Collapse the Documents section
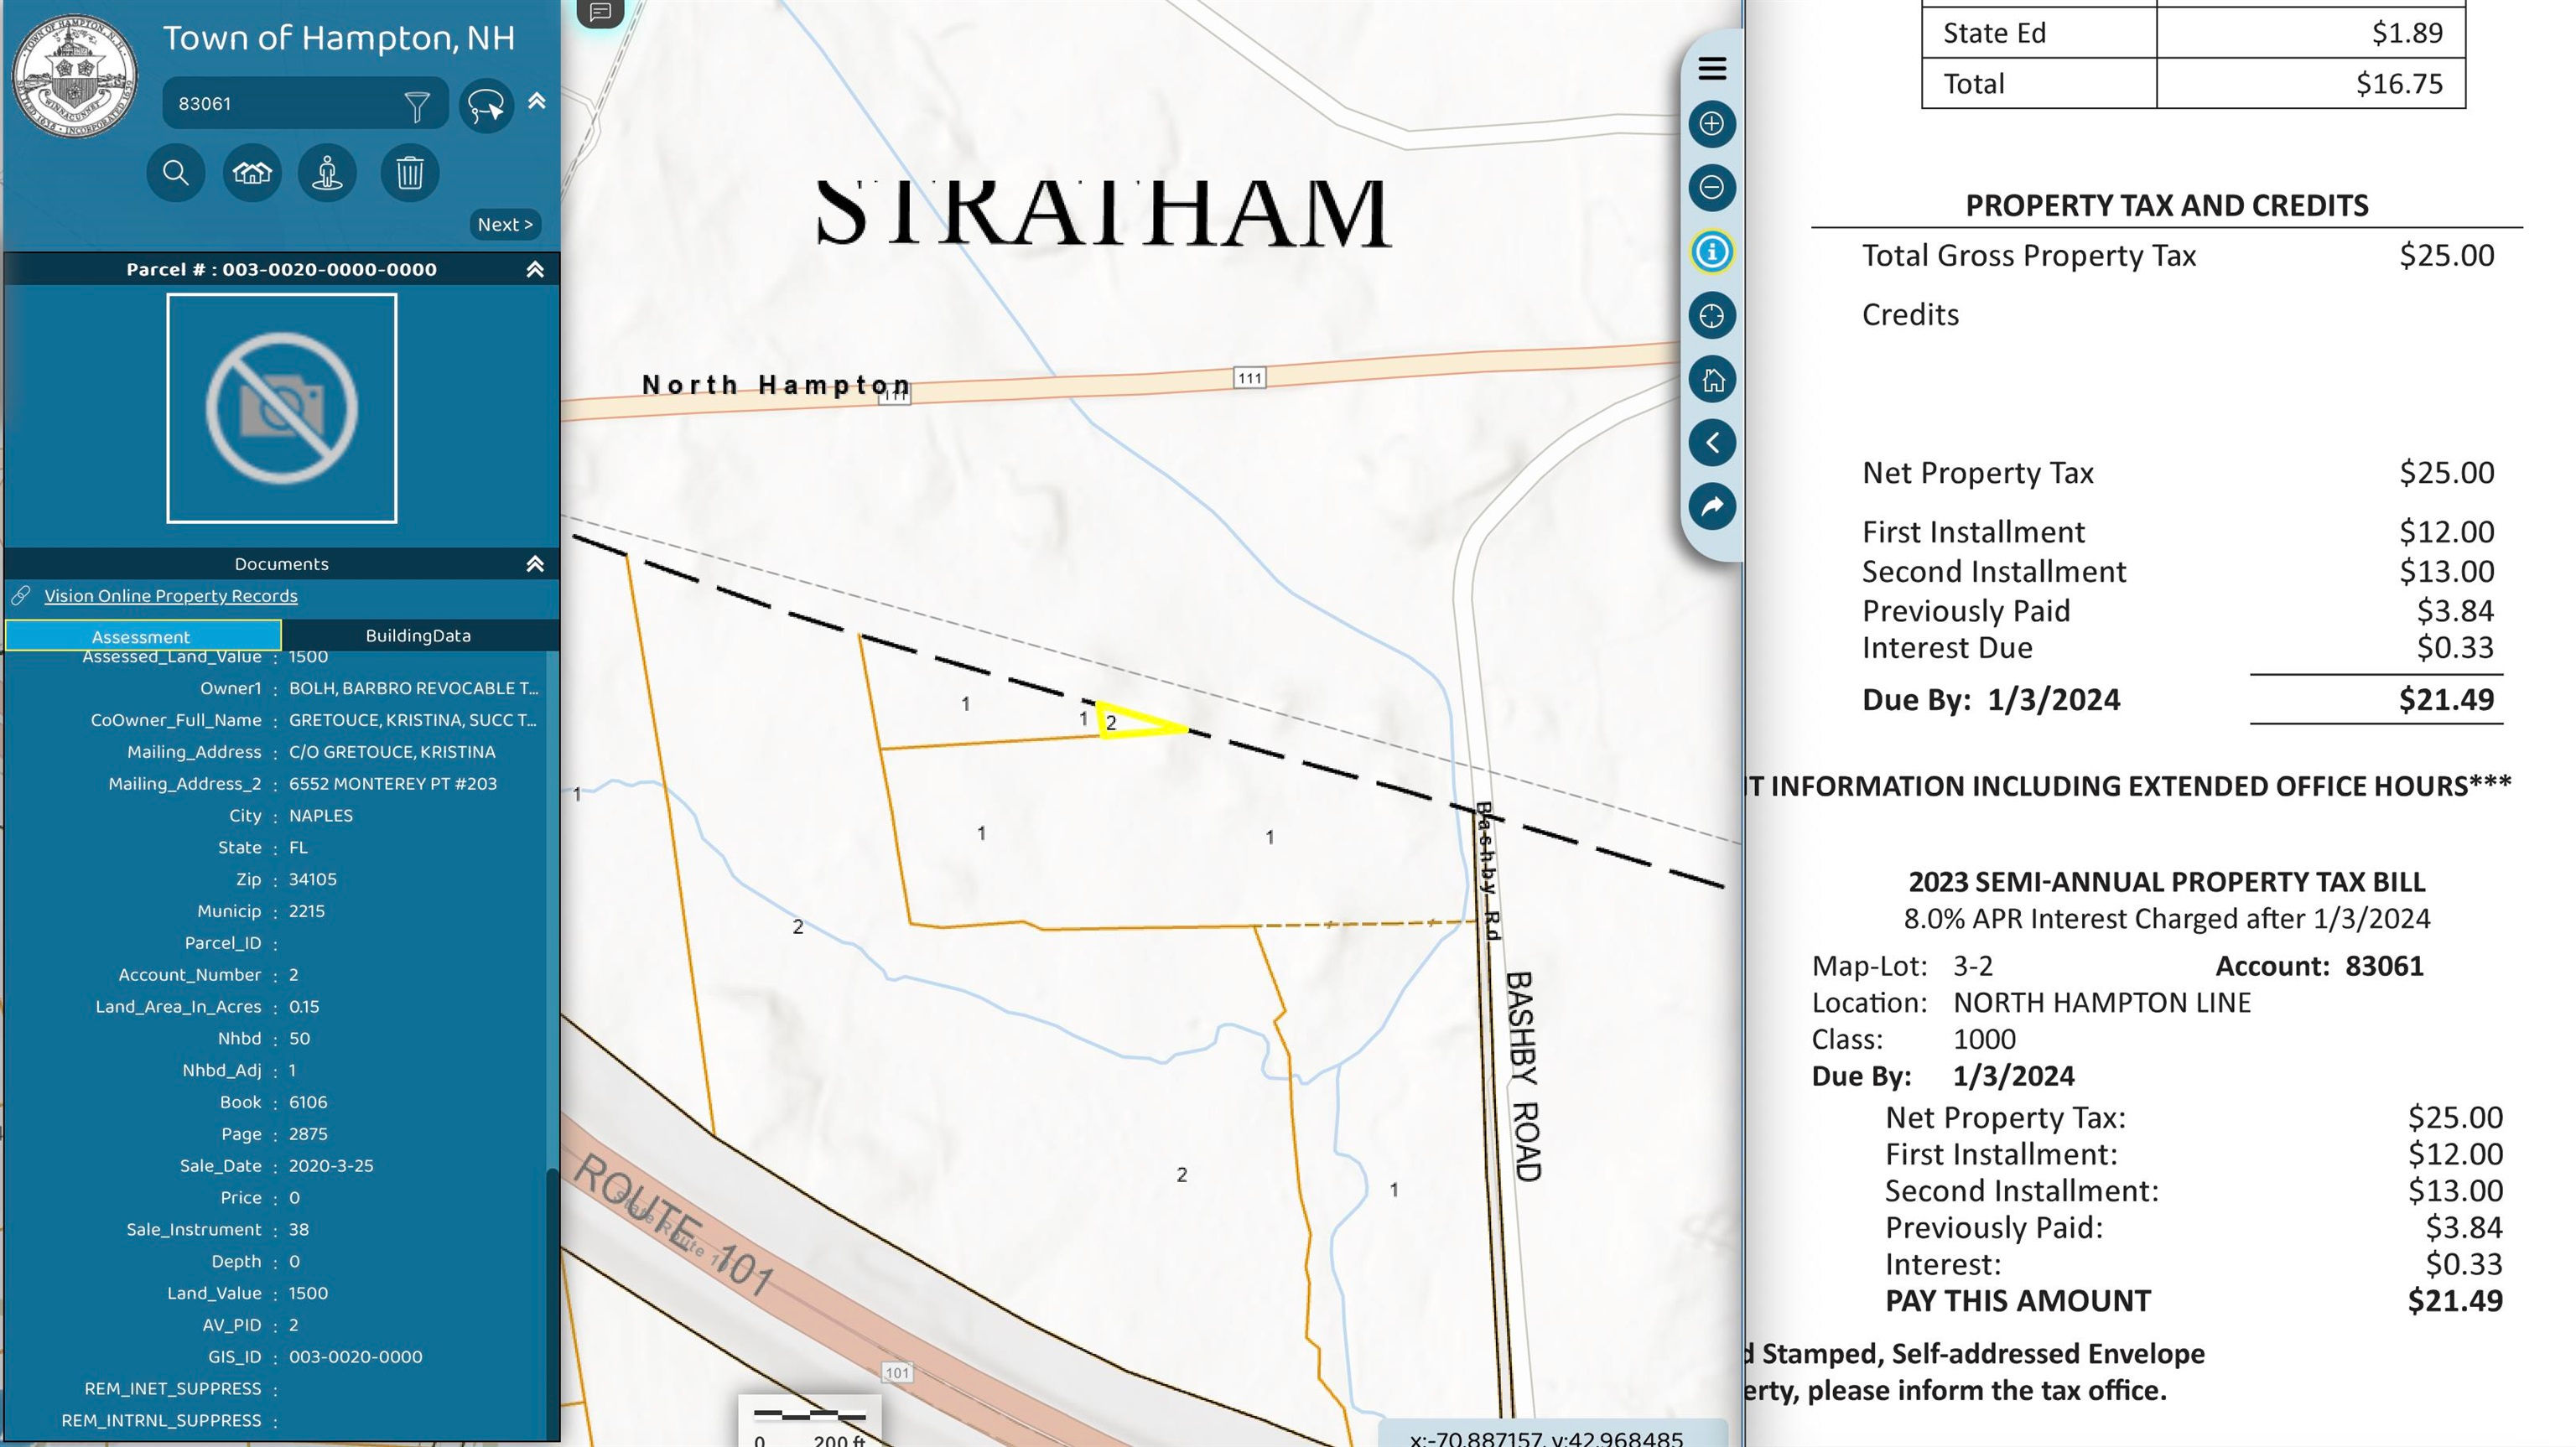Image resolution: width=2576 pixels, height=1447 pixels. point(535,564)
